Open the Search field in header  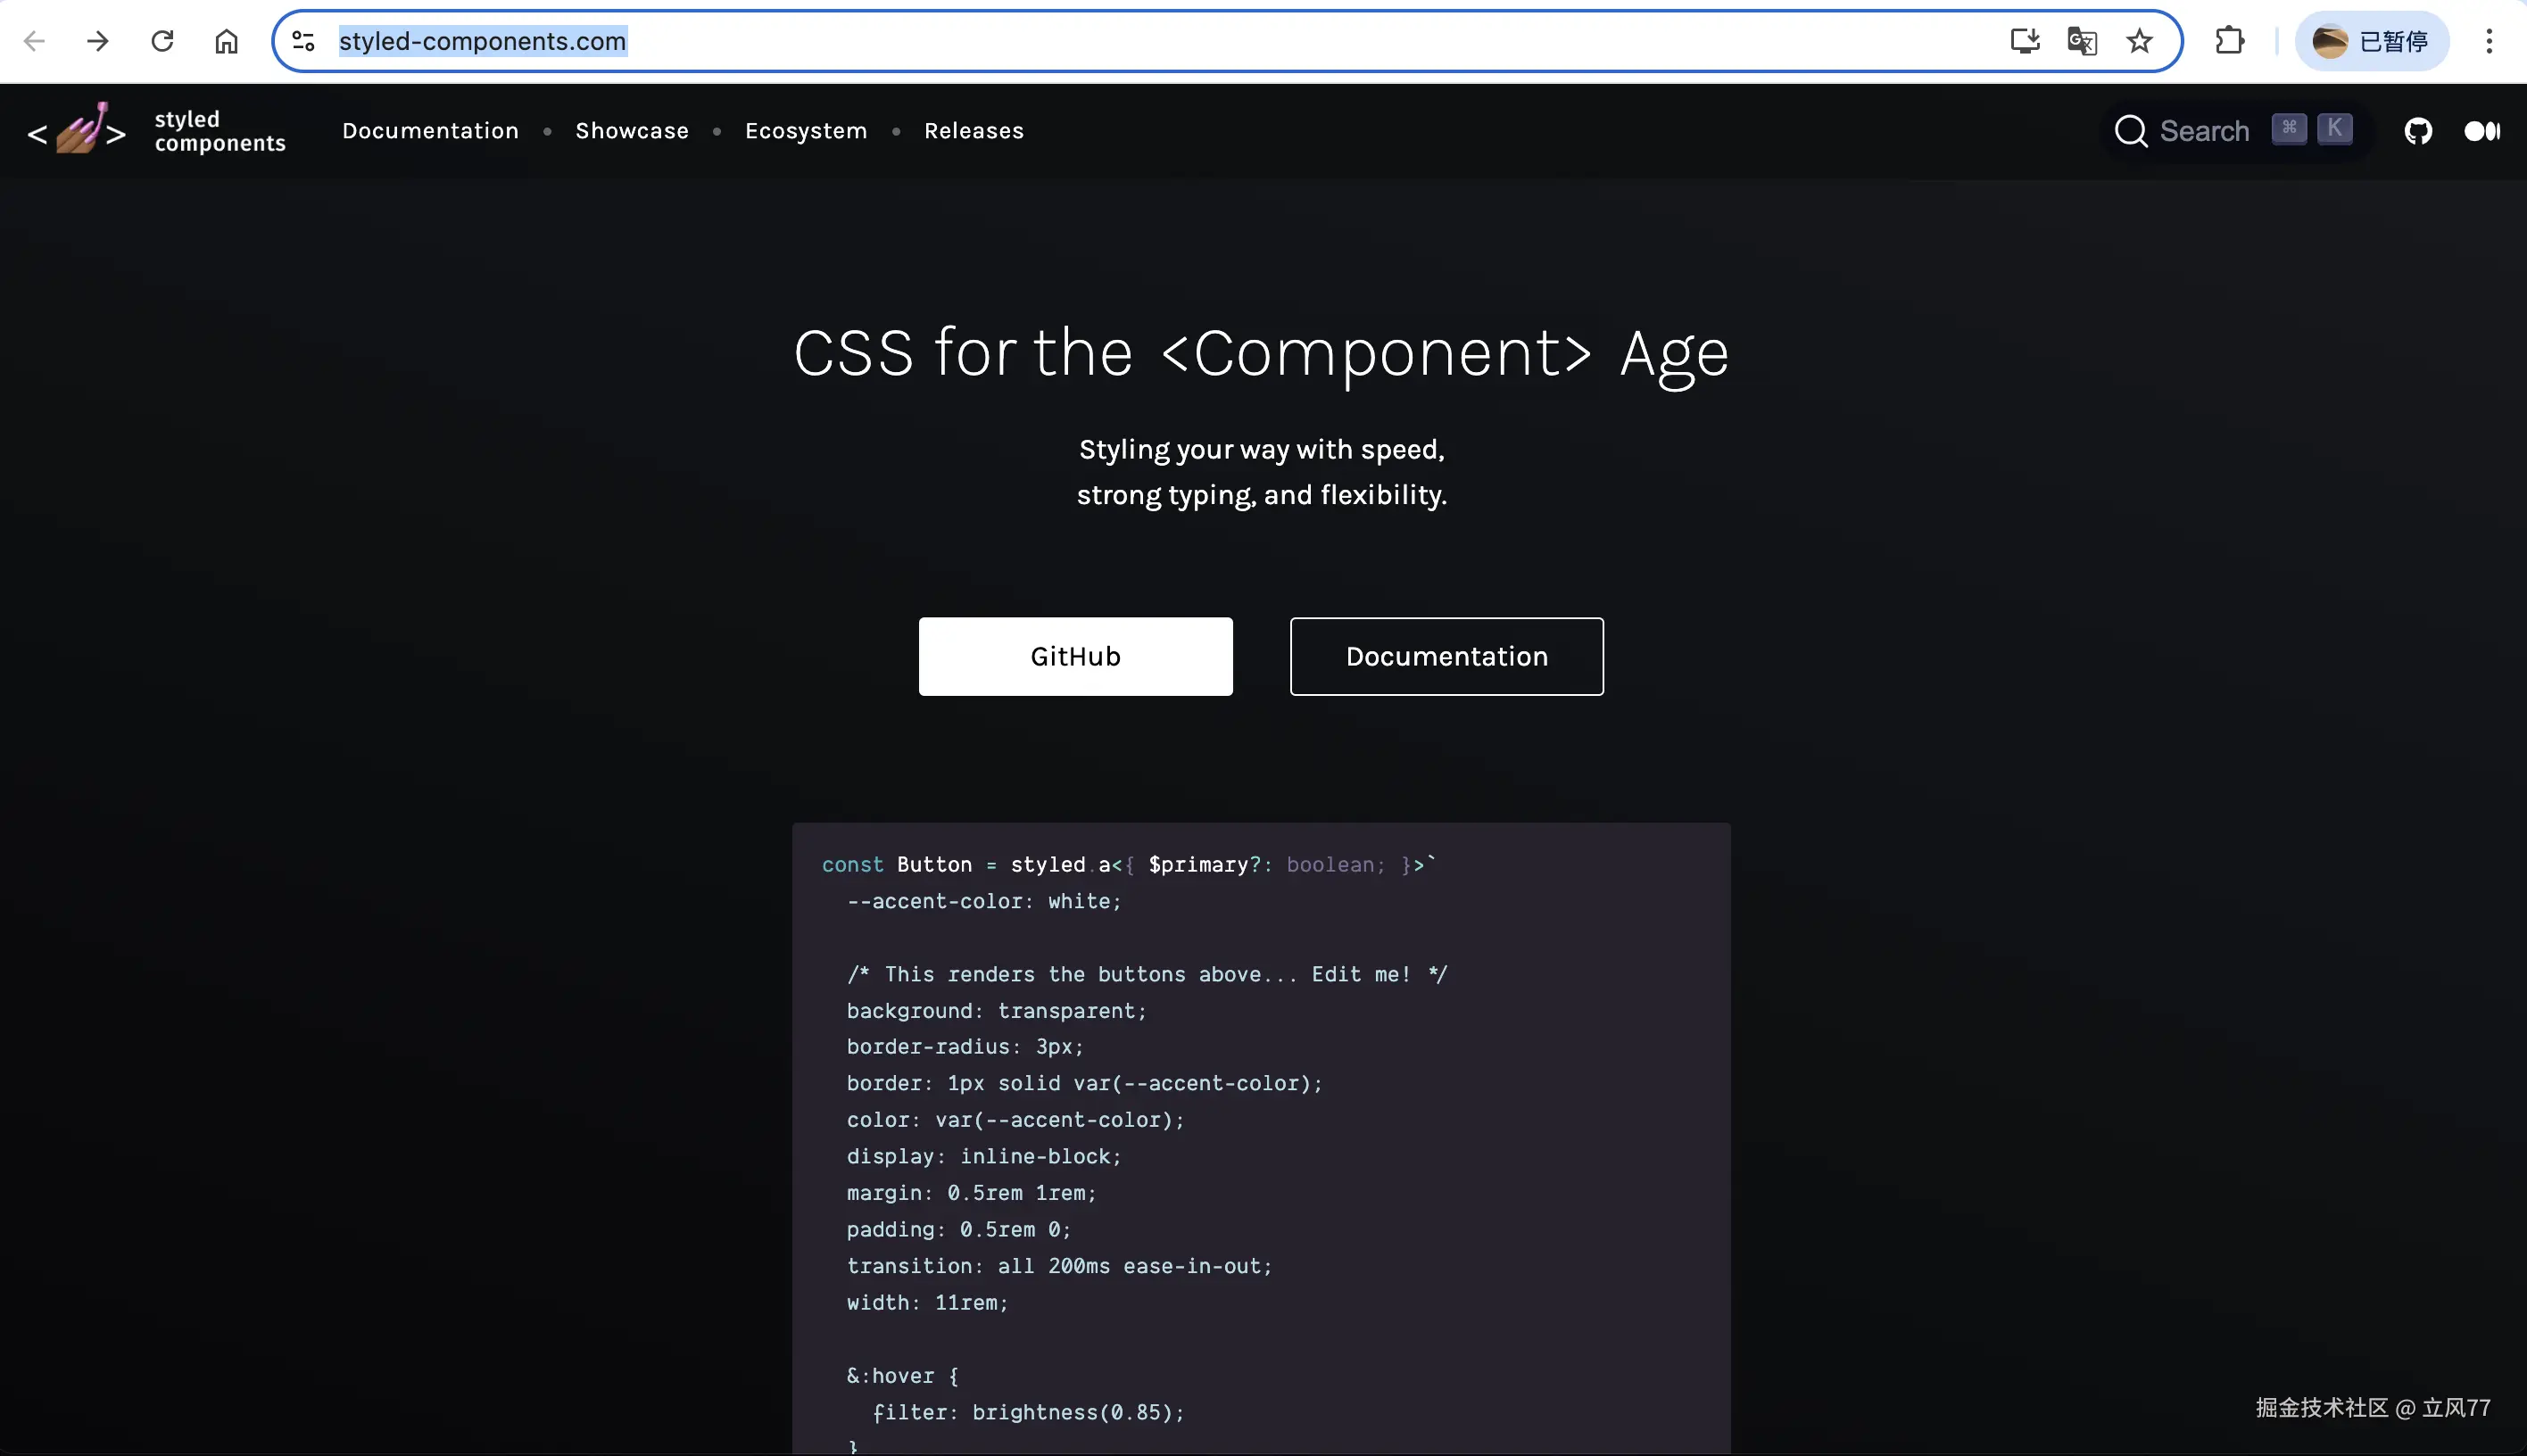click(2234, 131)
